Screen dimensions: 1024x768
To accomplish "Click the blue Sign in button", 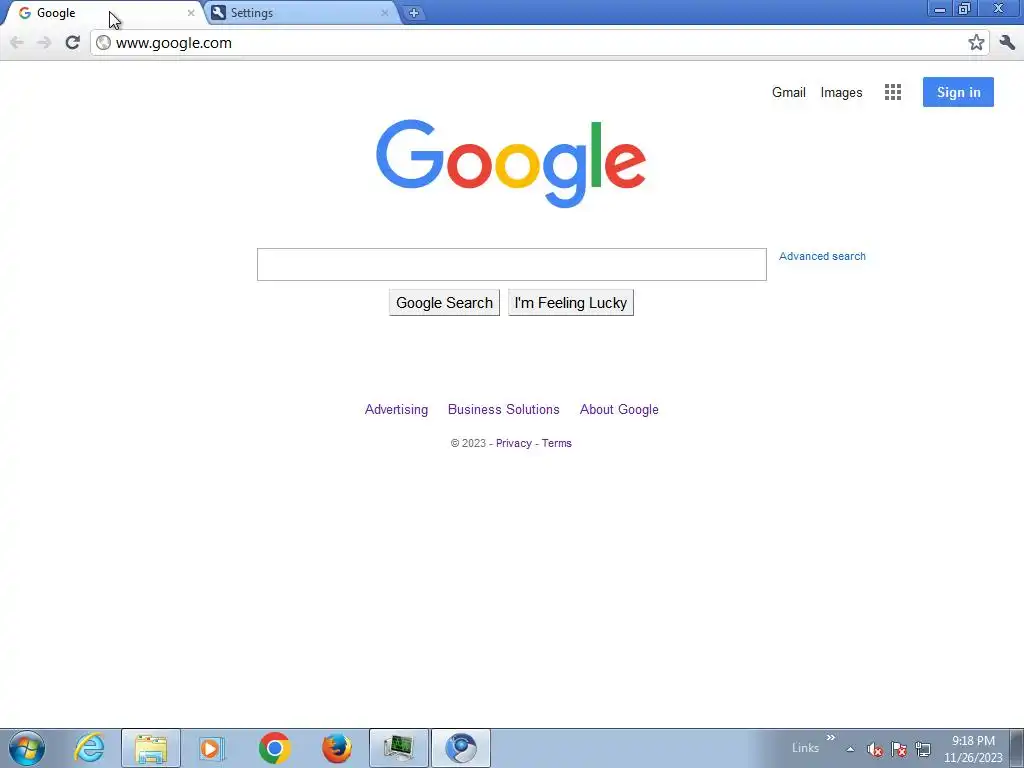I will (x=958, y=92).
